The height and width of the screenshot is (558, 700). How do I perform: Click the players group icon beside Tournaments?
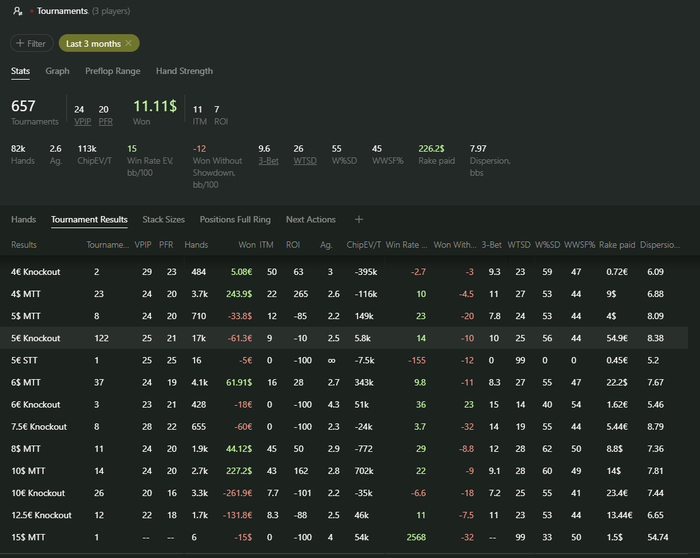click(x=18, y=11)
